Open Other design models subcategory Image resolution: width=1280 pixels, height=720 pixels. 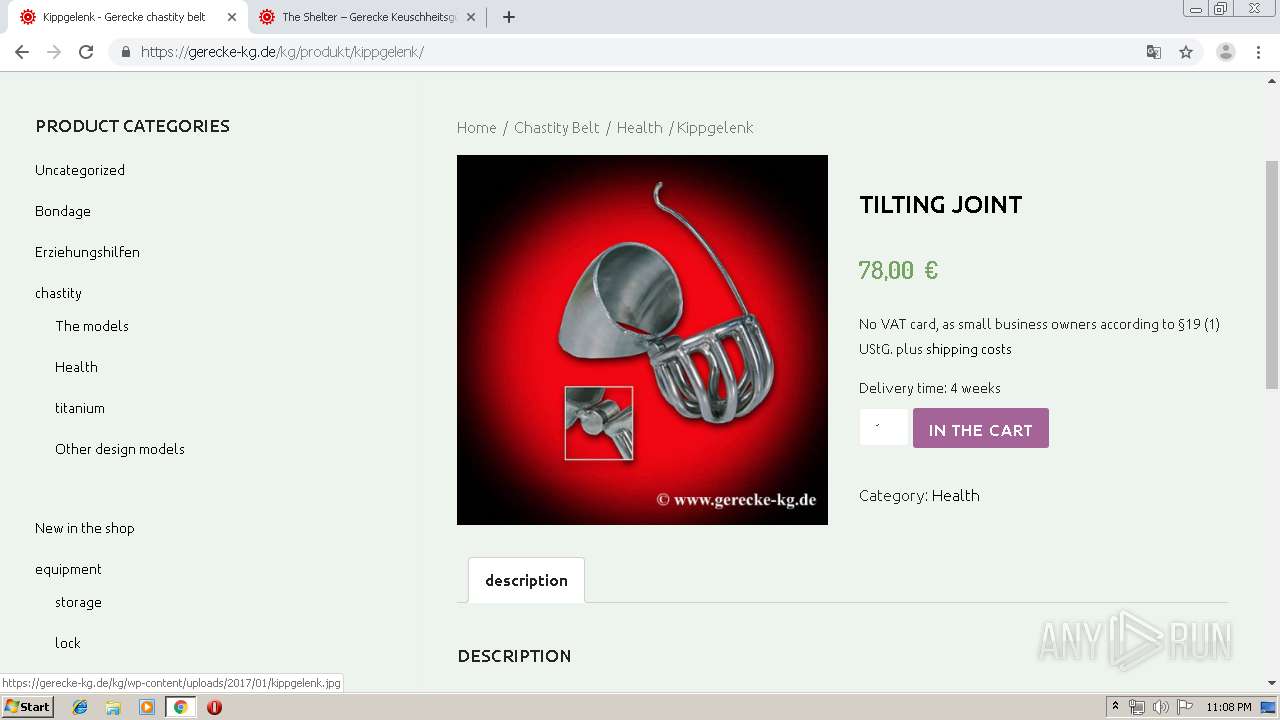click(x=120, y=449)
